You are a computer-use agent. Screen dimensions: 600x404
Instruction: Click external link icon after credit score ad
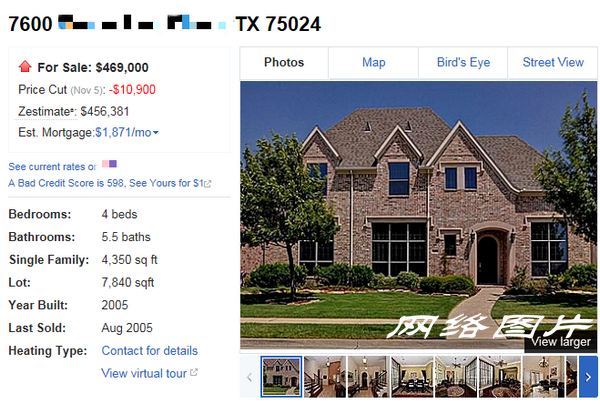click(208, 184)
